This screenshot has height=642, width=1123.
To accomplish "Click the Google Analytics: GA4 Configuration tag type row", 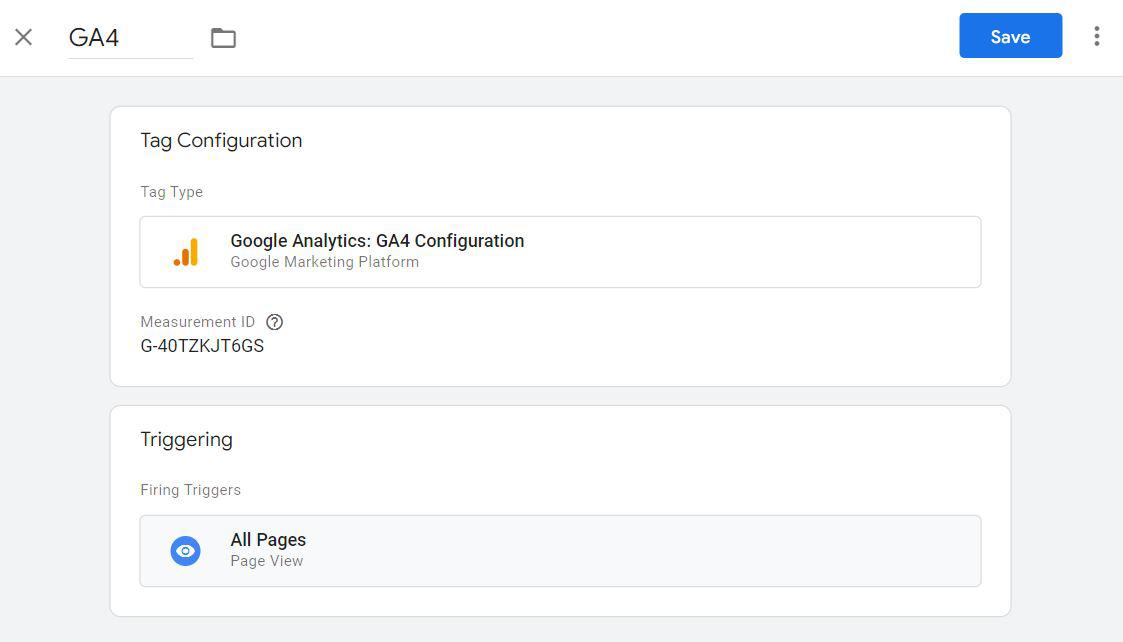I will point(560,251).
